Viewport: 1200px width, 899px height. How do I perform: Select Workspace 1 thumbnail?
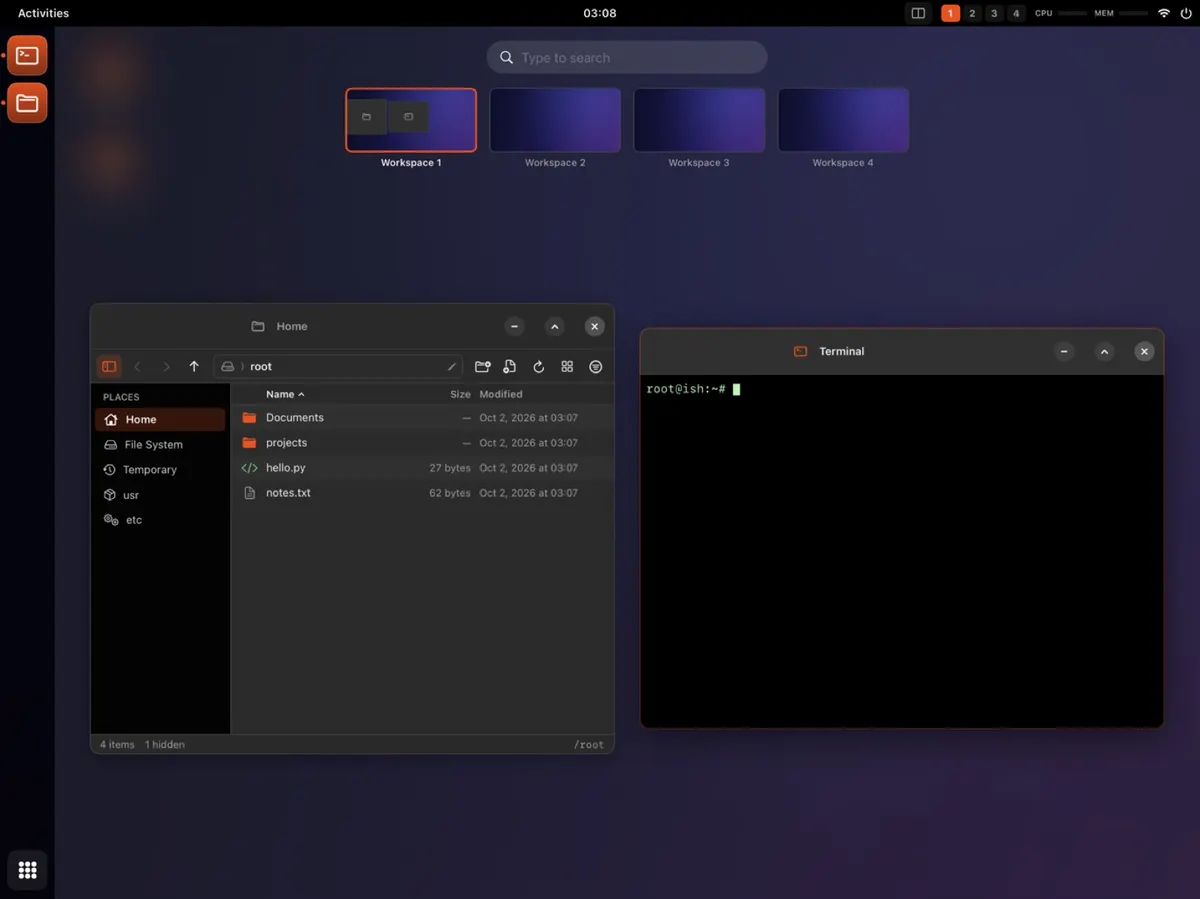click(411, 120)
